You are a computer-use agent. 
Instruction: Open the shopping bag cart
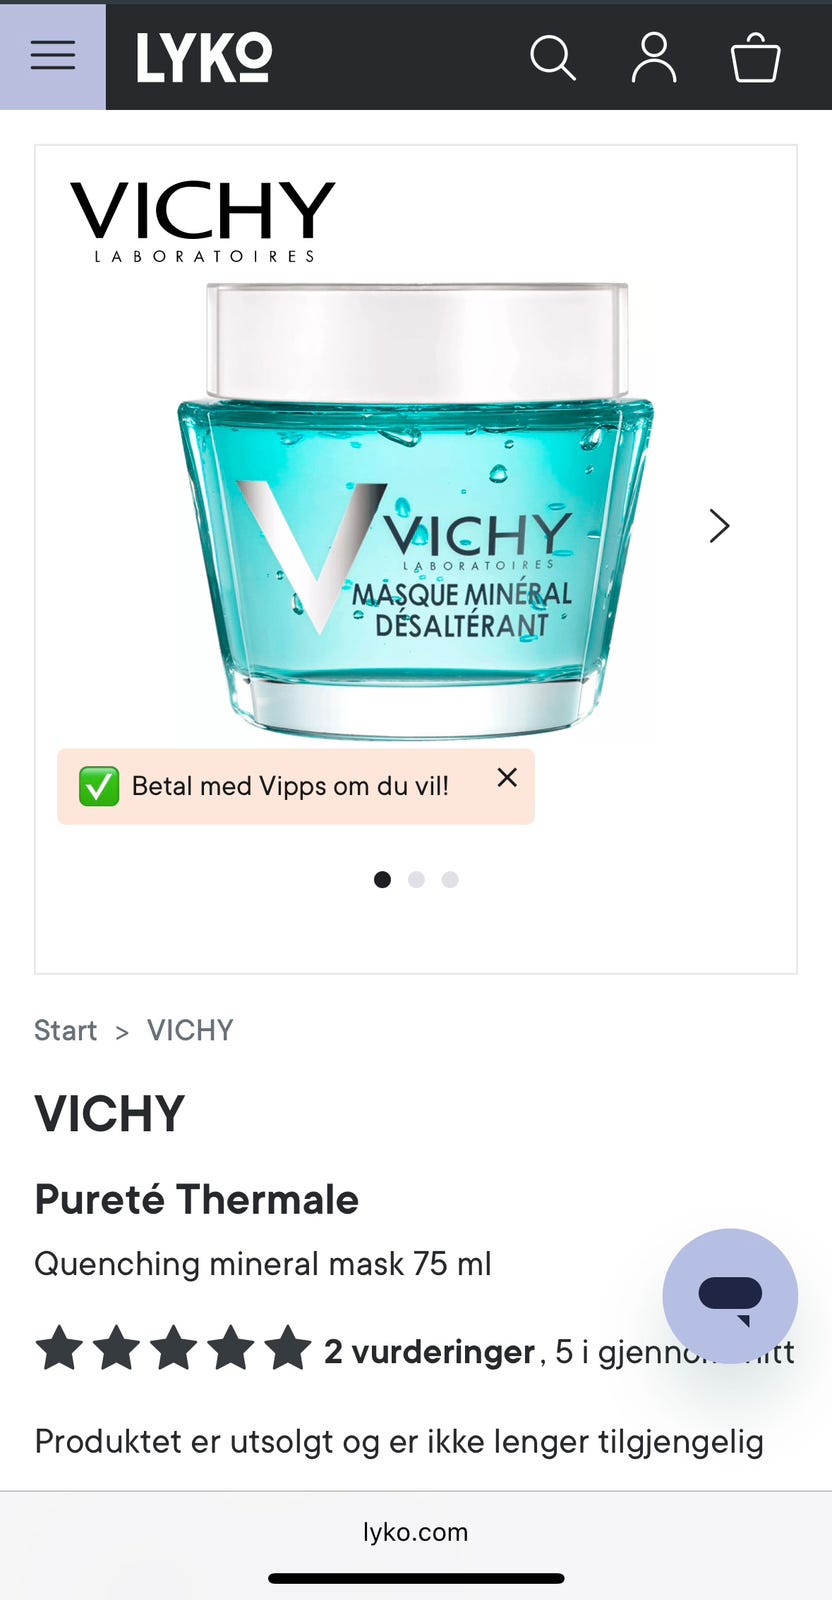pos(755,57)
